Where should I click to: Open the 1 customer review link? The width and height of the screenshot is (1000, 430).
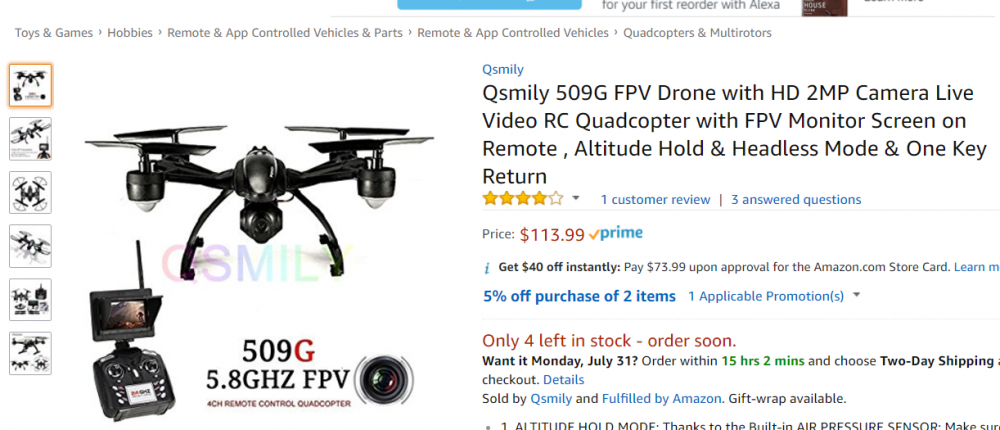pyautogui.click(x=655, y=200)
